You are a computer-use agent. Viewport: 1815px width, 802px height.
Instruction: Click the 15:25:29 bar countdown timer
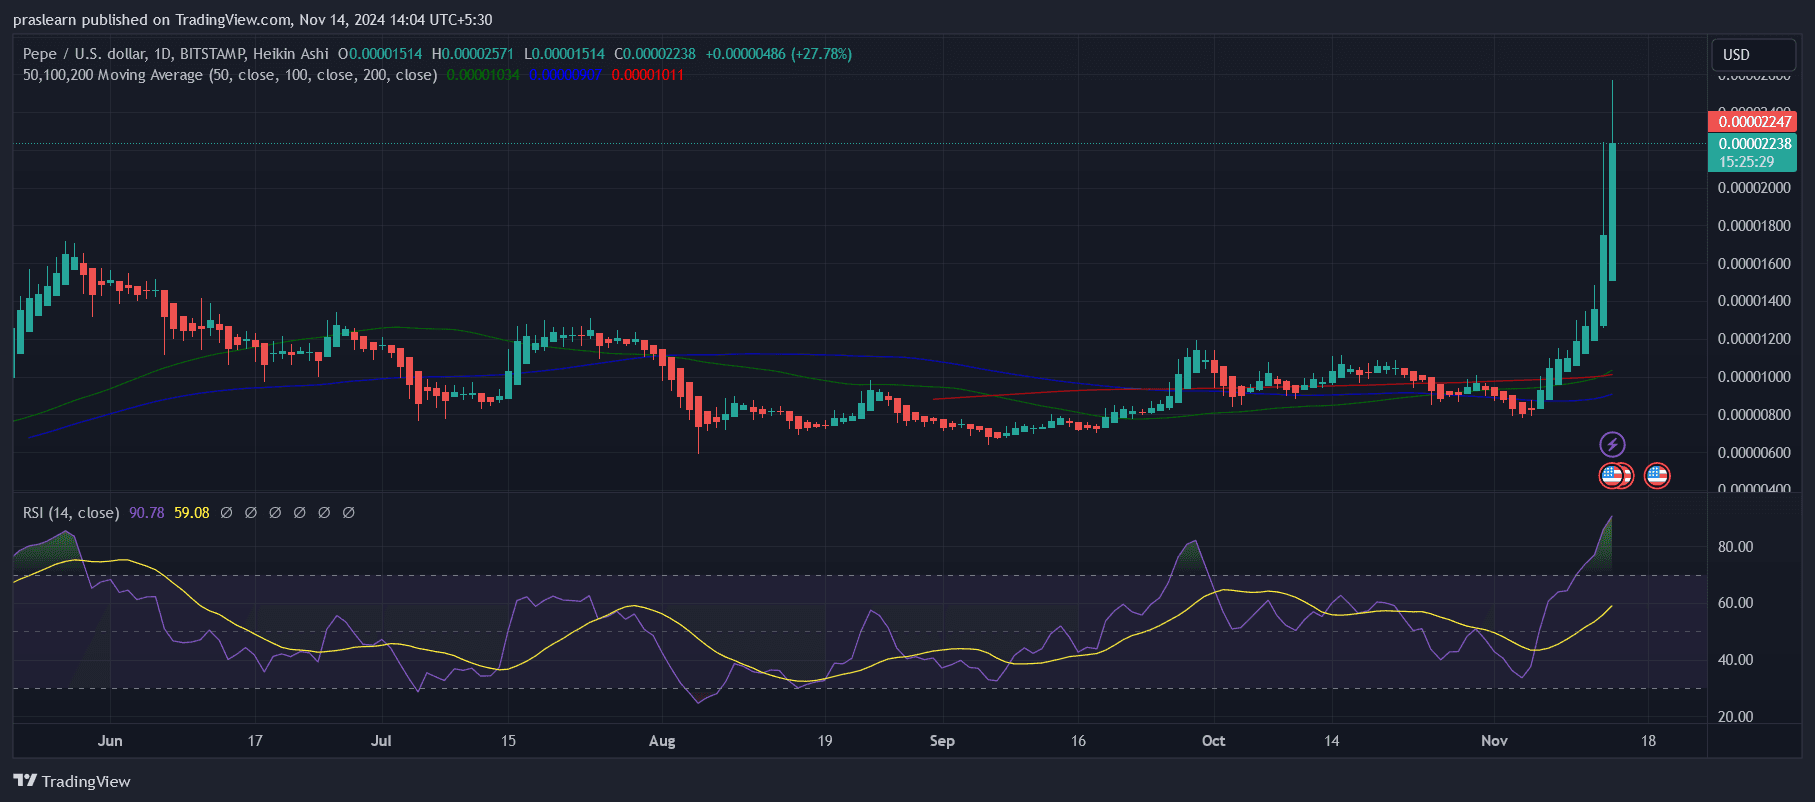click(1746, 162)
